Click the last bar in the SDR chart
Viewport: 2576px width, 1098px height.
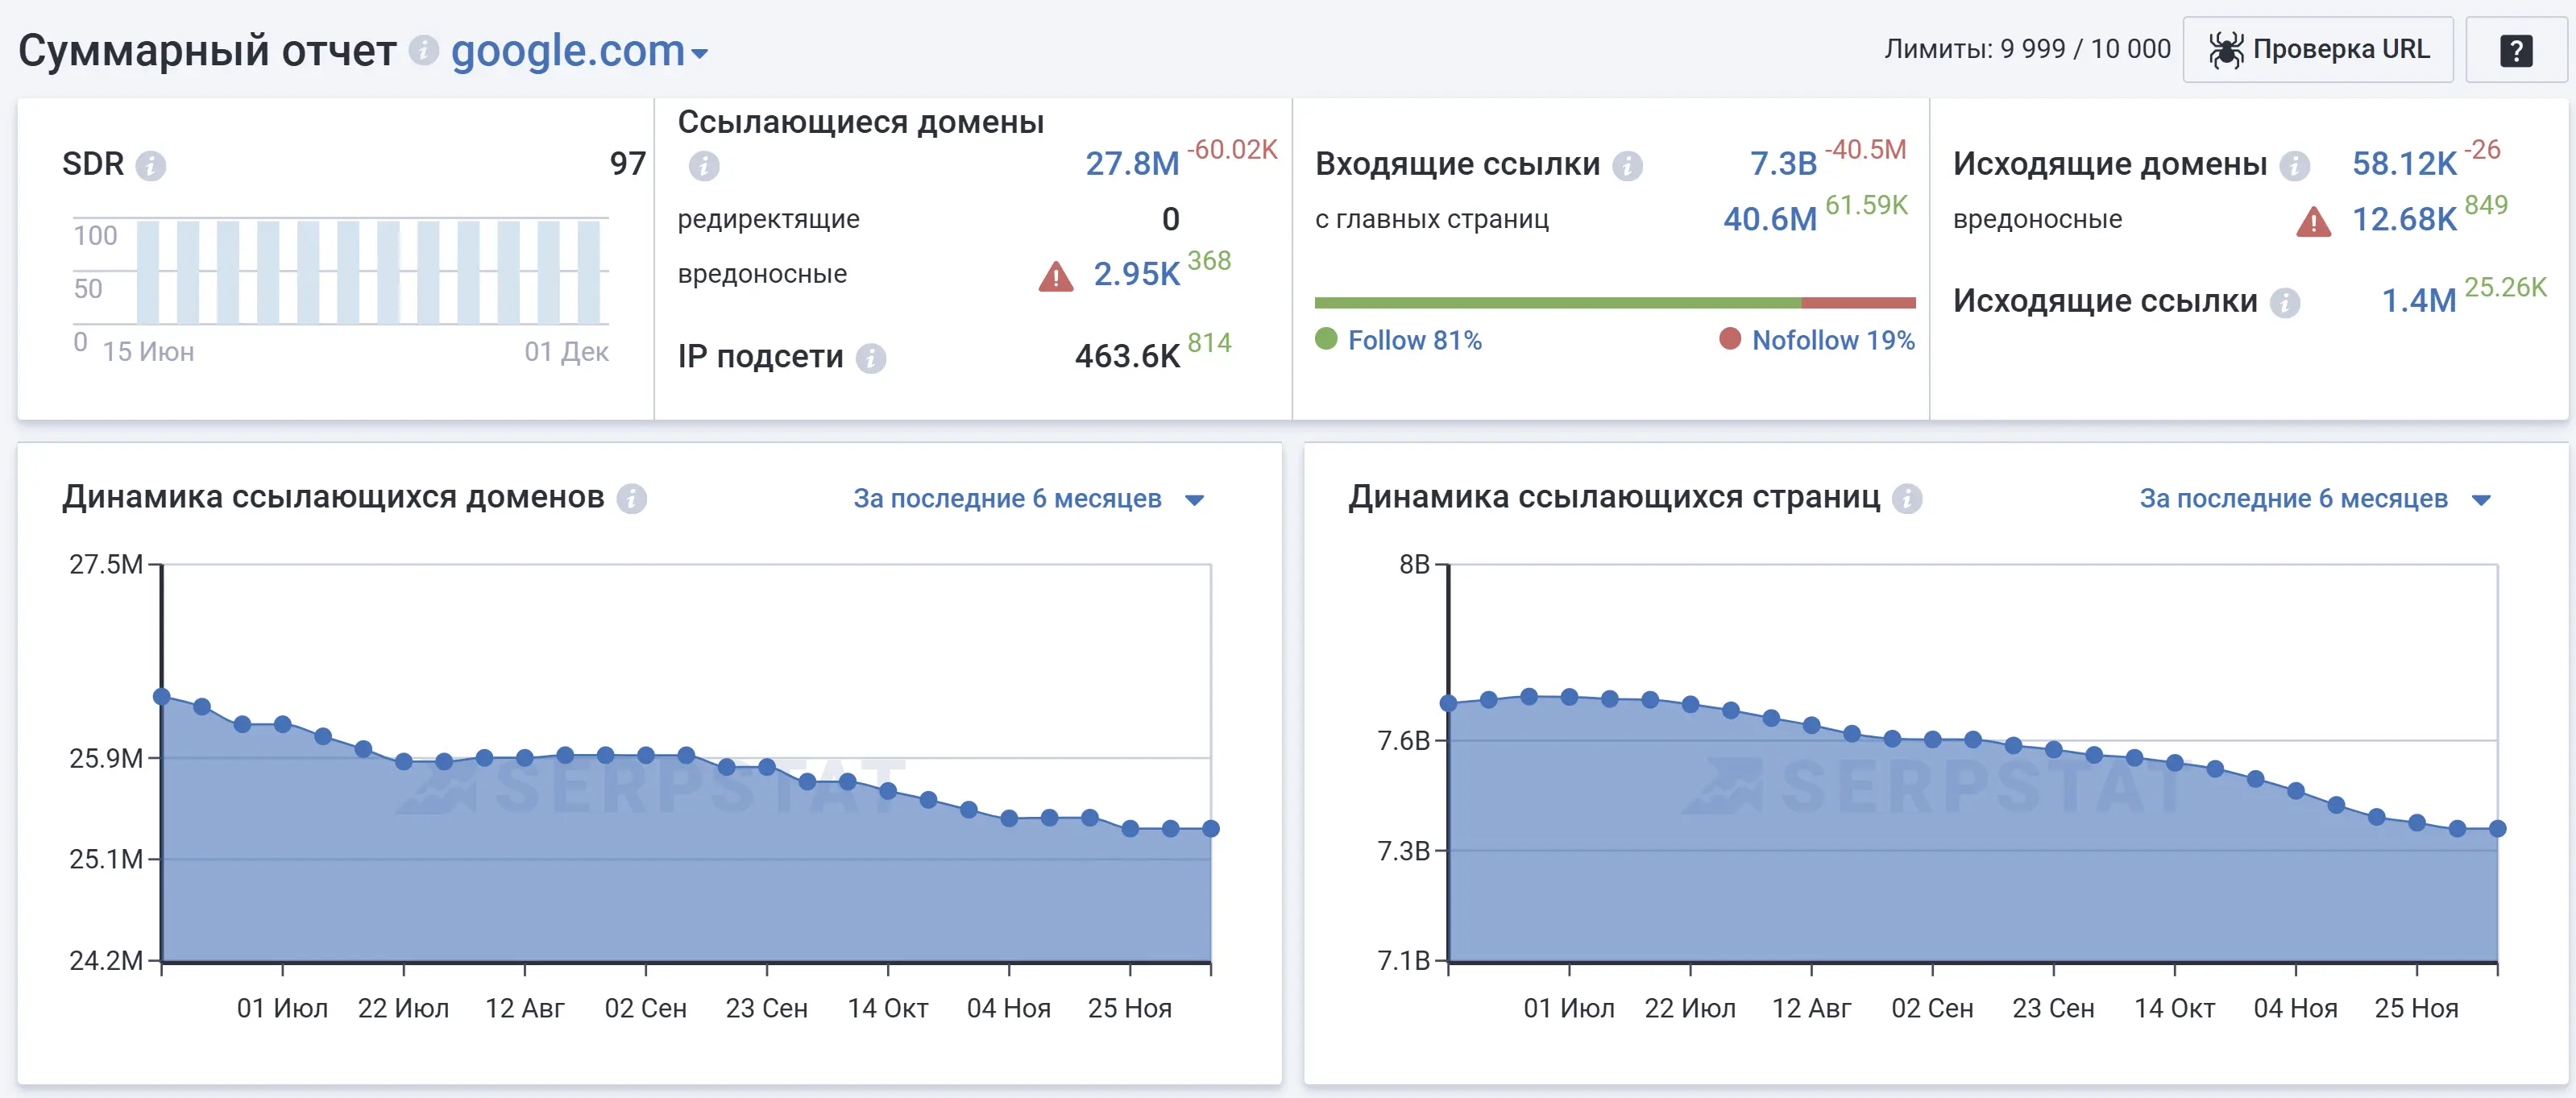click(589, 272)
